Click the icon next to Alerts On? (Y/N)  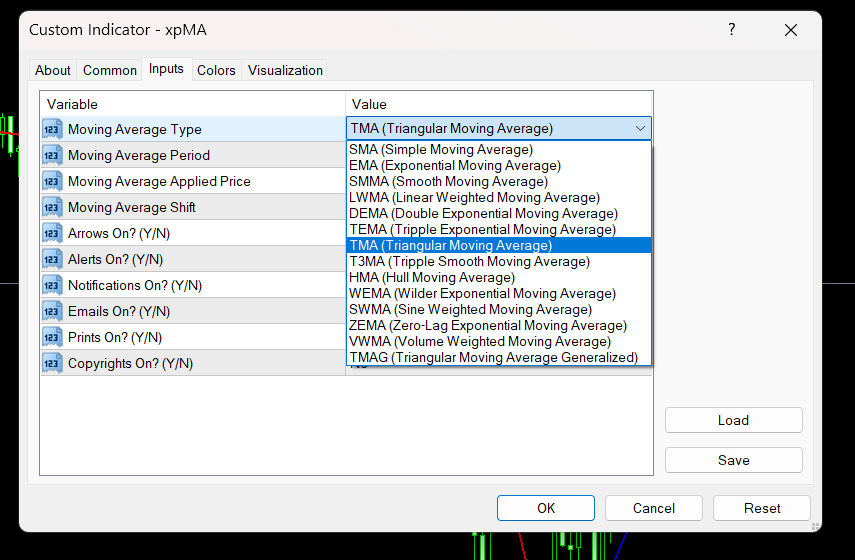53,259
